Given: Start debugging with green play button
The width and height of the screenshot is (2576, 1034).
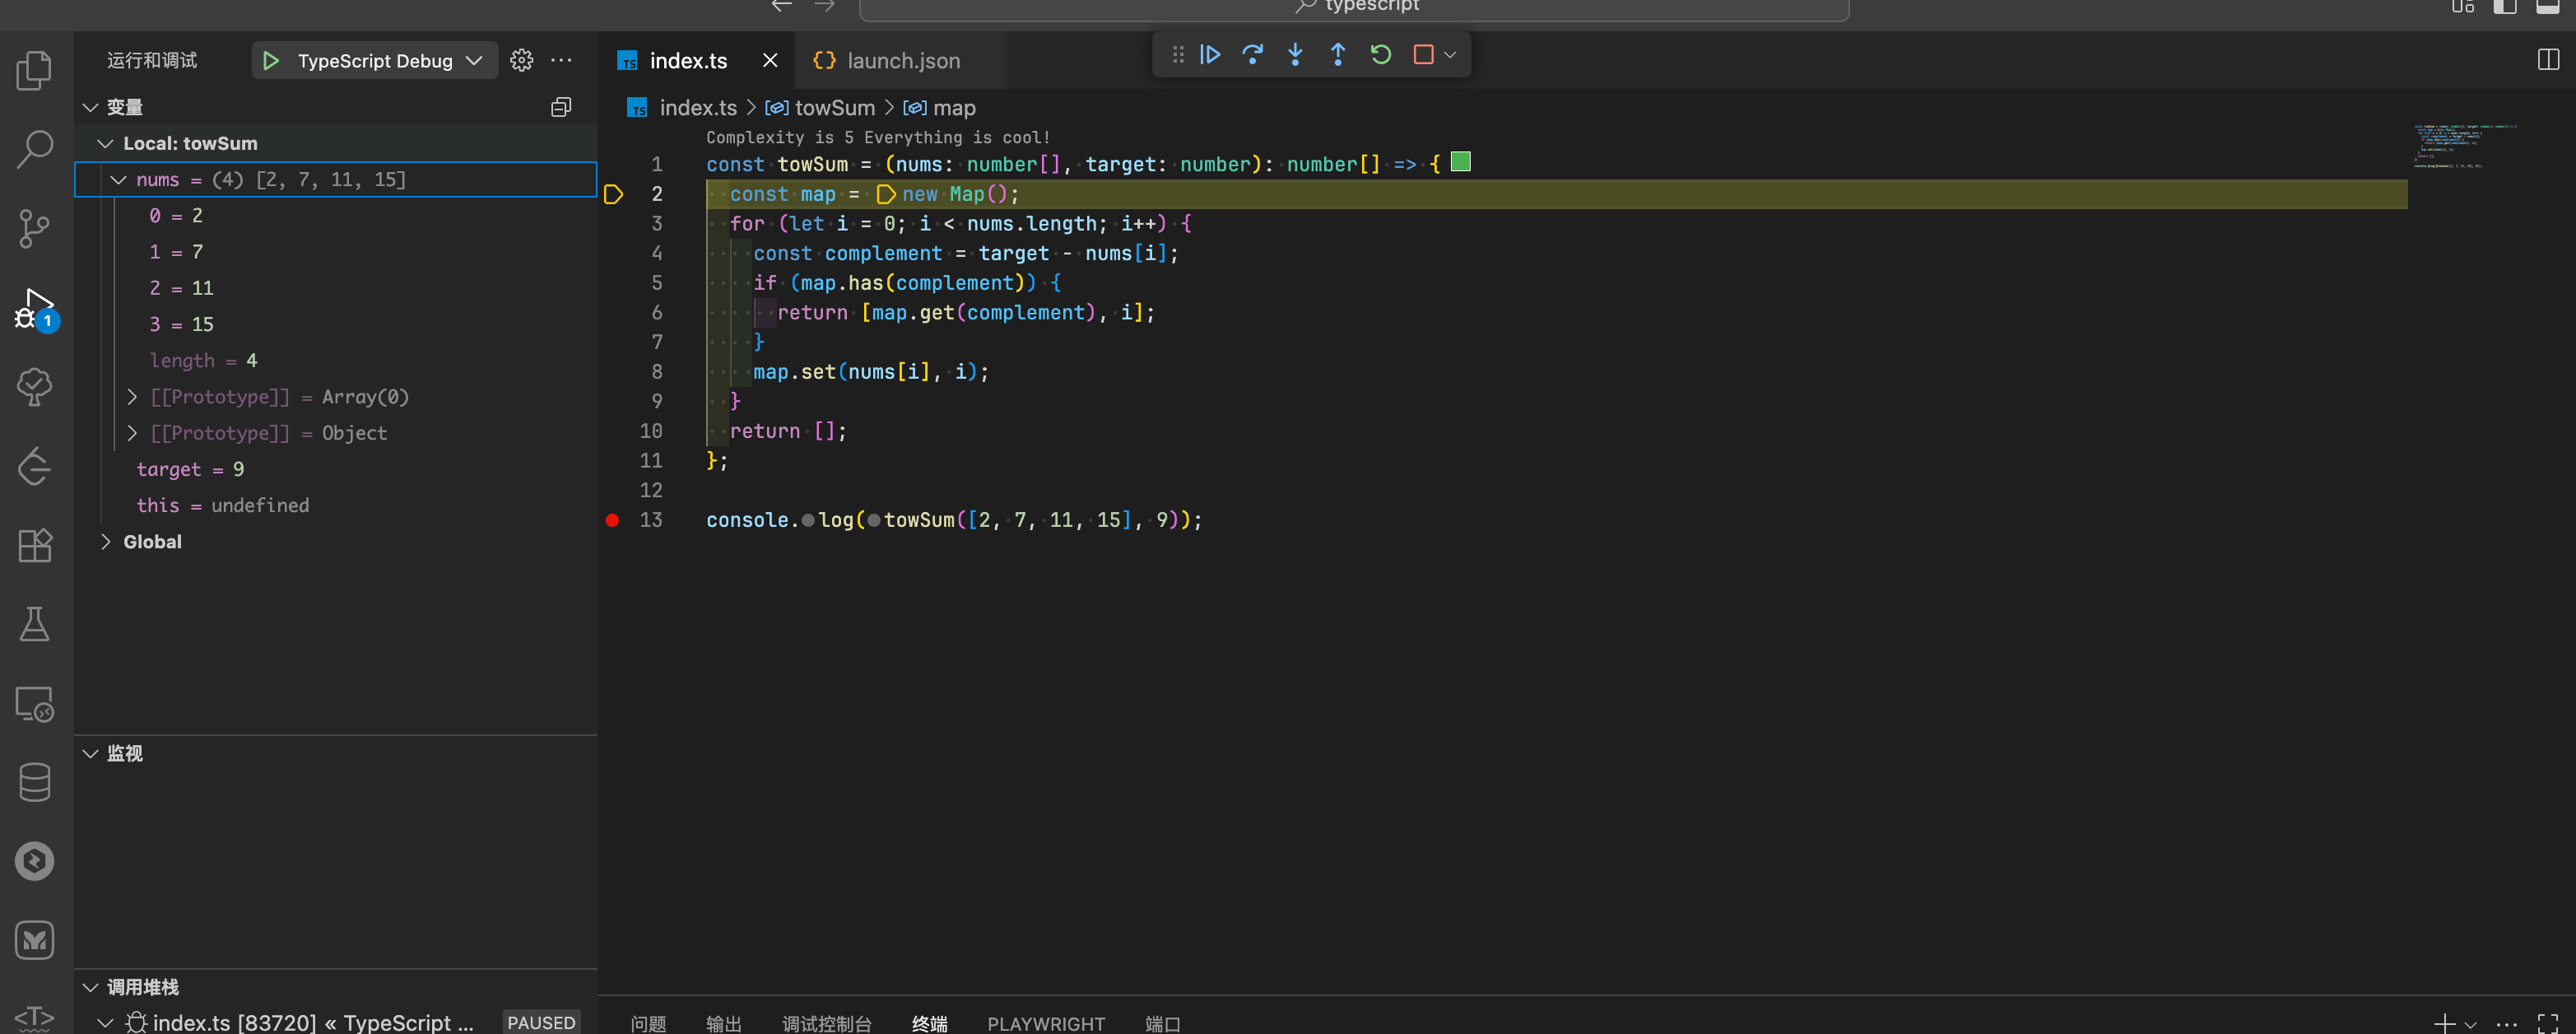Looking at the screenshot, I should [270, 61].
